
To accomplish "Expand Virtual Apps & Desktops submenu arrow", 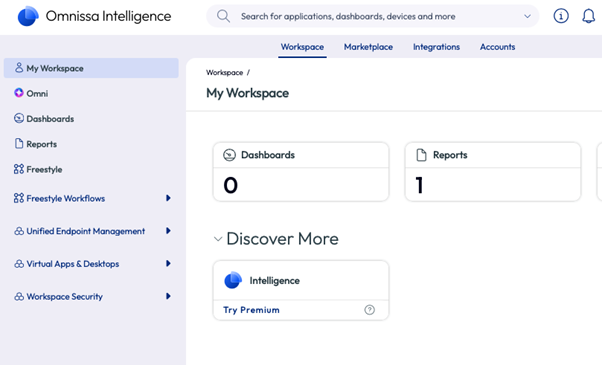I will coord(168,263).
